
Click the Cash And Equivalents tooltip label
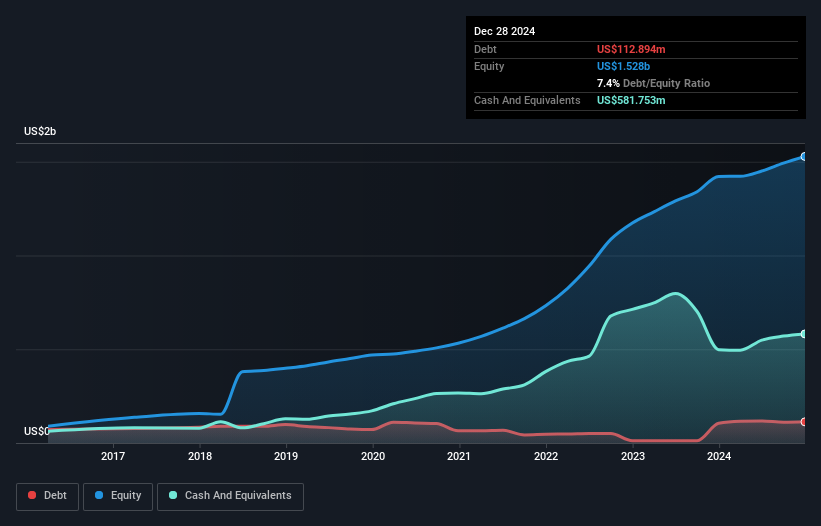[x=527, y=100]
